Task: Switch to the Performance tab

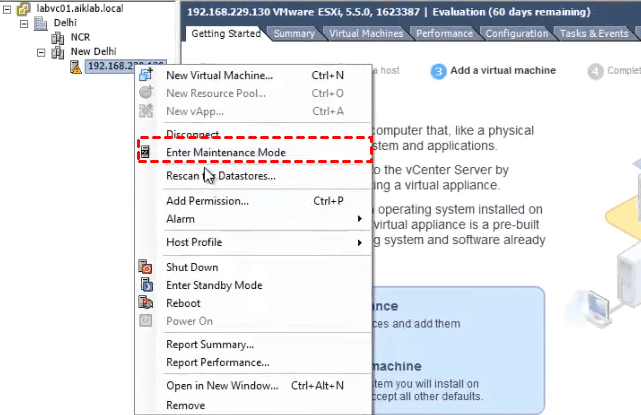Action: 444,34
